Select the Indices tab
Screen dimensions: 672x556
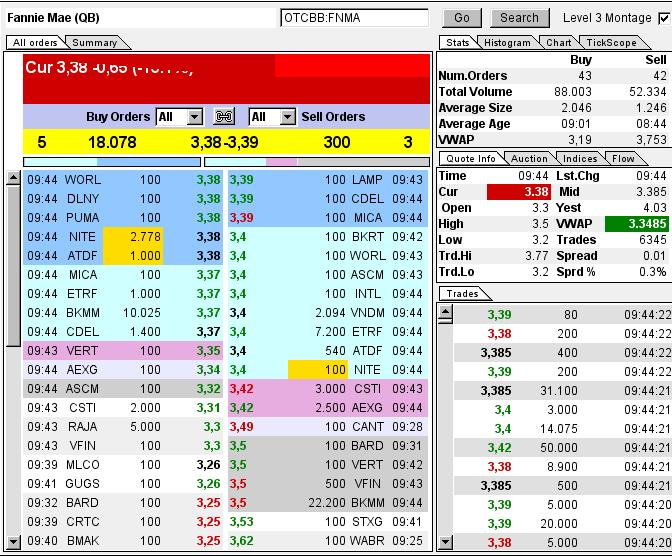pyautogui.click(x=580, y=159)
